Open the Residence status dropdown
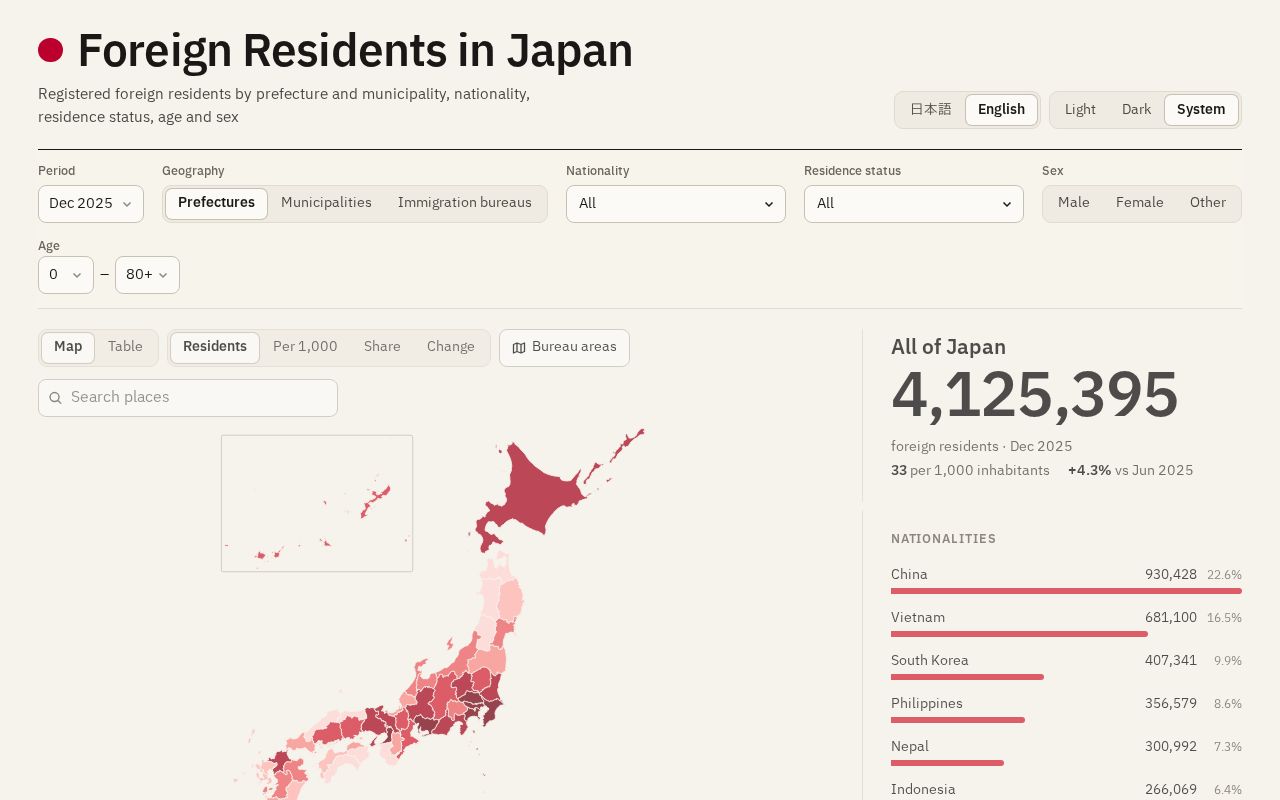This screenshot has width=1280, height=800. 914,204
